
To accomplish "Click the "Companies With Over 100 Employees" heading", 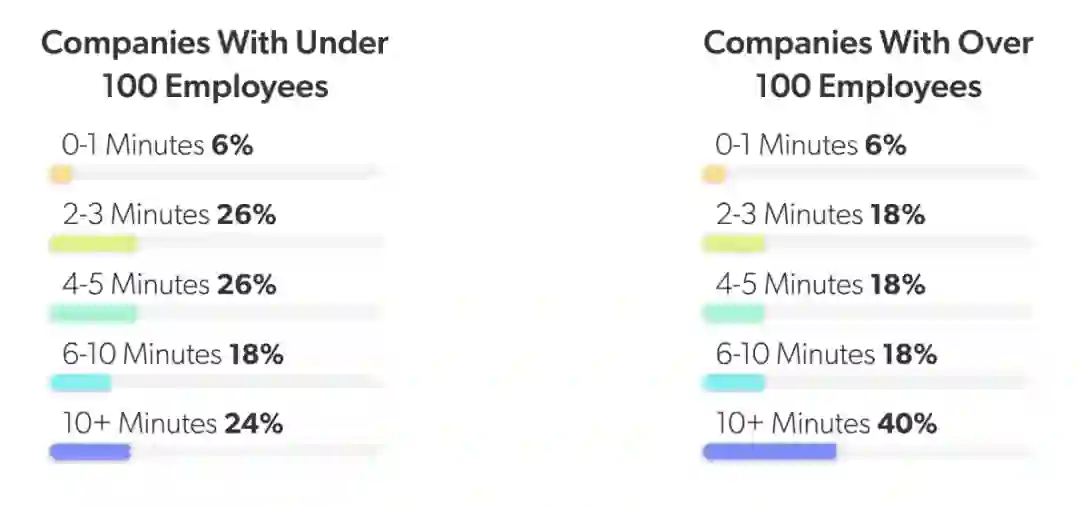I will pyautogui.click(x=867, y=65).
